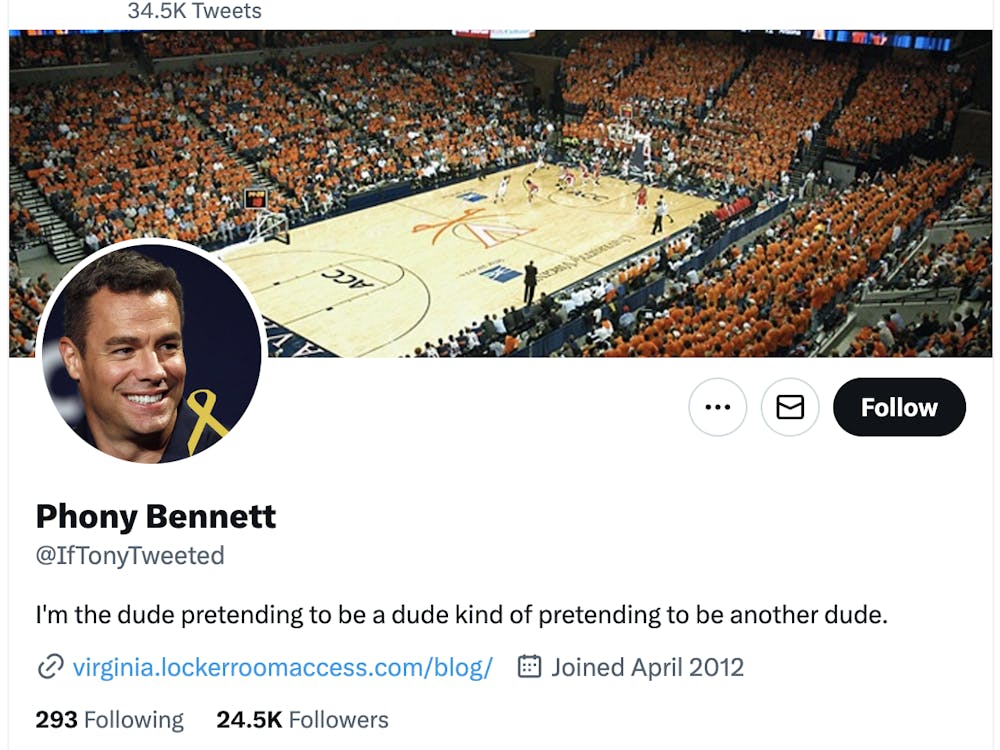Click the link icon beside the website URL

coord(47,666)
